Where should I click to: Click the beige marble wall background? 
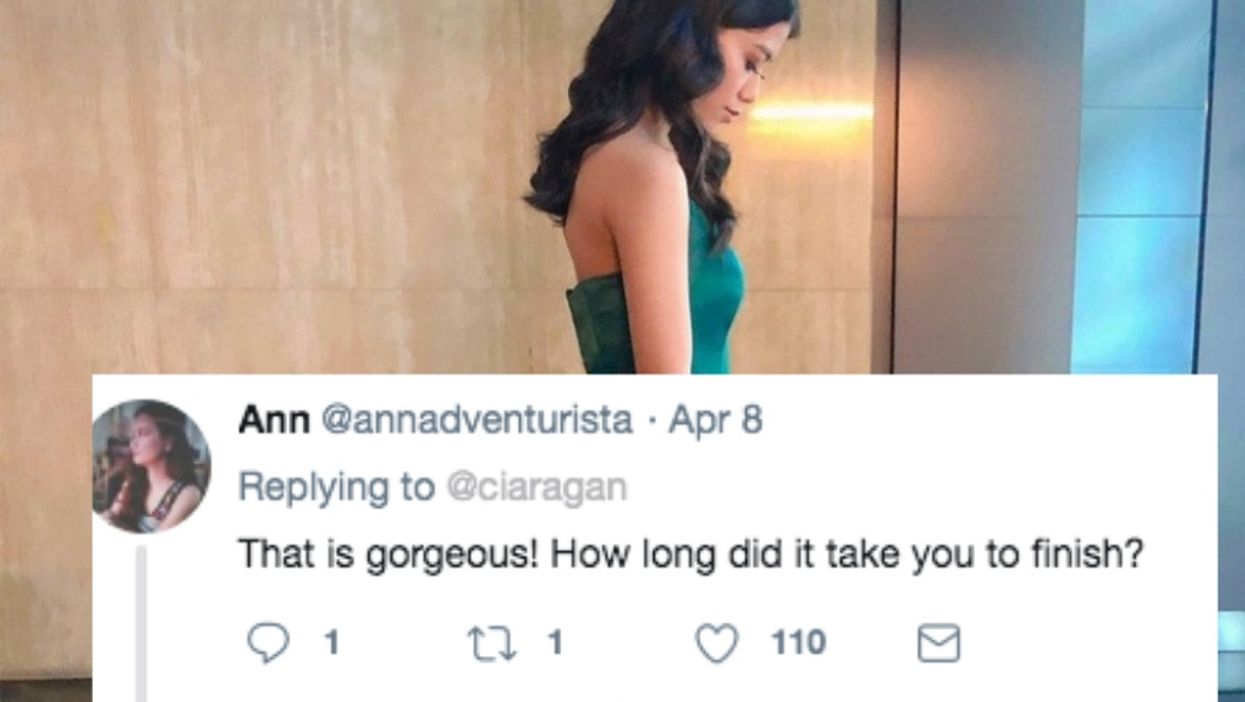250,180
